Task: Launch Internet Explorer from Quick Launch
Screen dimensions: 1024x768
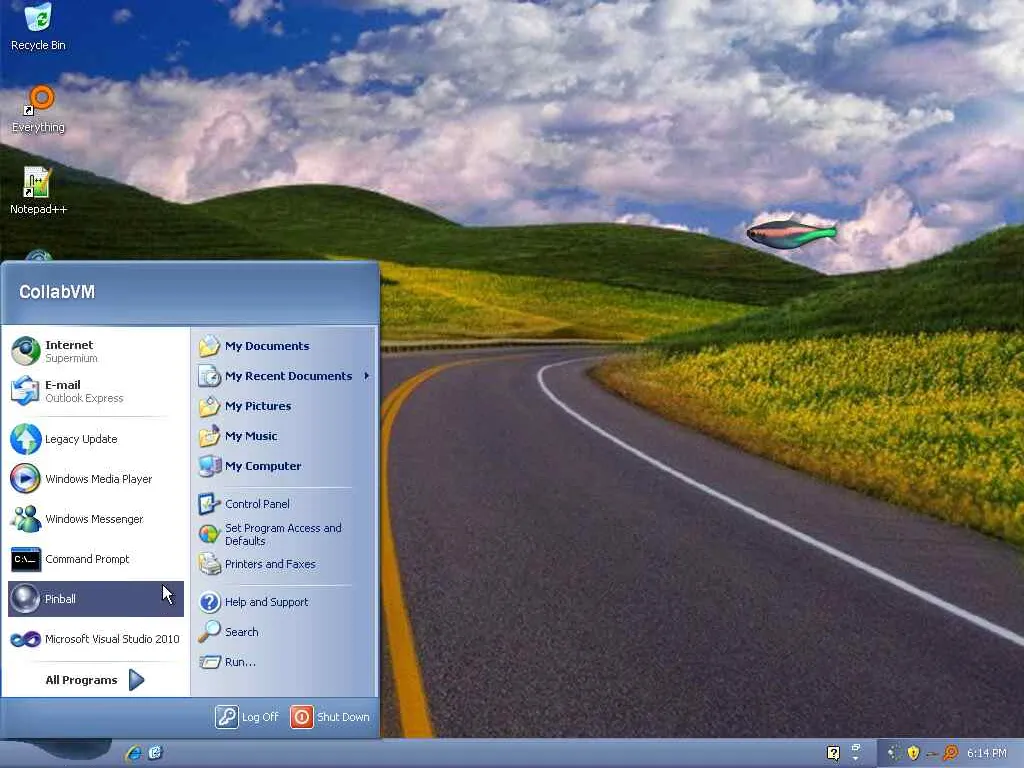Action: (x=134, y=753)
